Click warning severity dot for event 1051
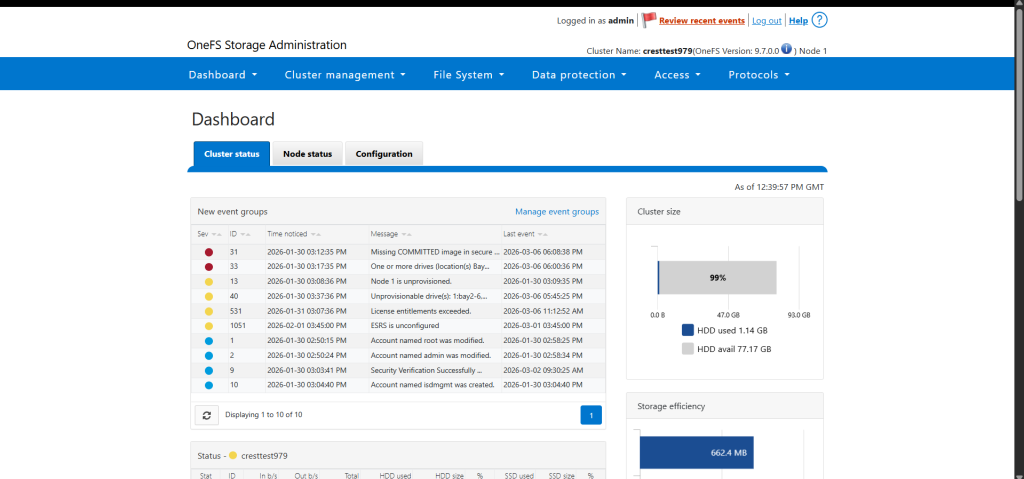Image resolution: width=1024 pixels, height=479 pixels. click(x=209, y=325)
